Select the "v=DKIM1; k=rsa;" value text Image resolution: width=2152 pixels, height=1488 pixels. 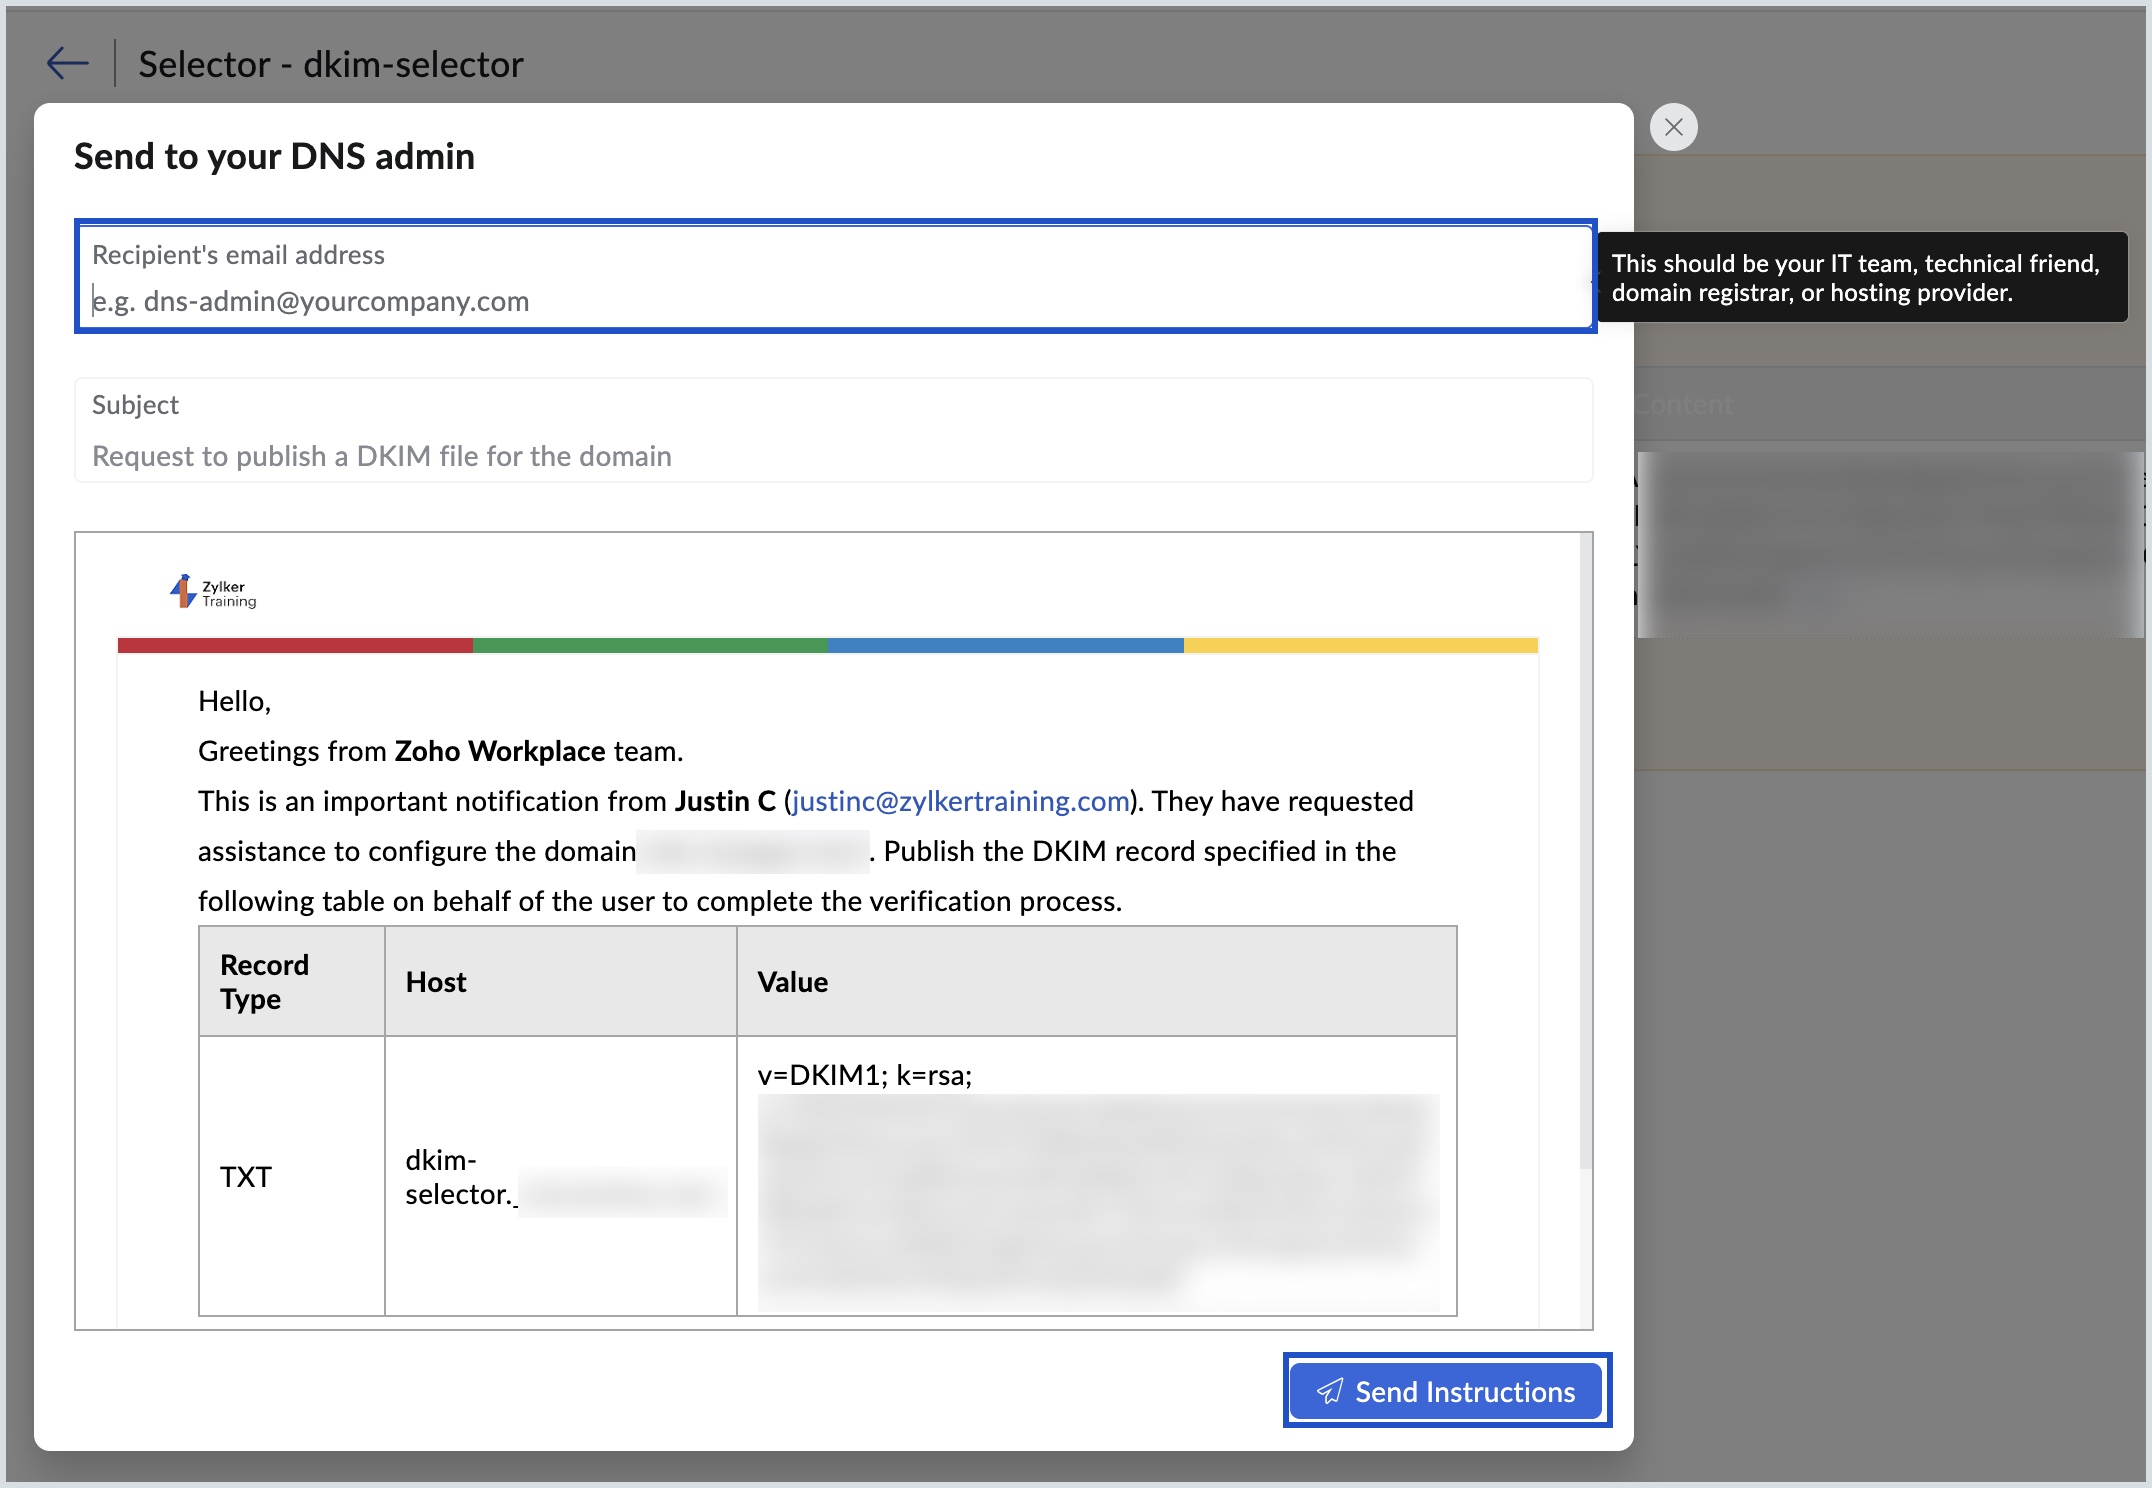pos(864,1075)
